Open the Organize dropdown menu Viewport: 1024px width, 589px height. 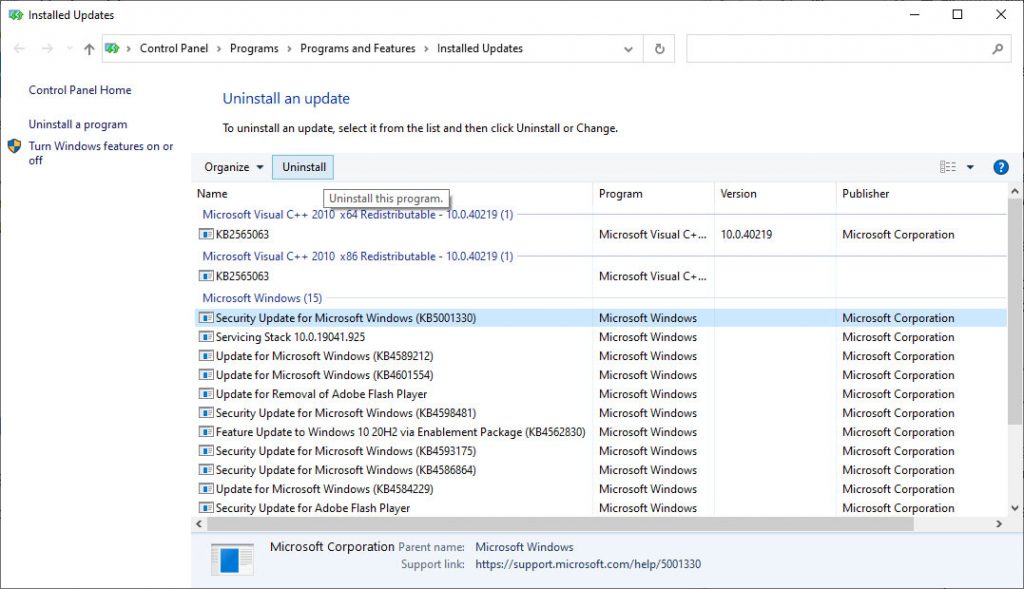tap(234, 167)
